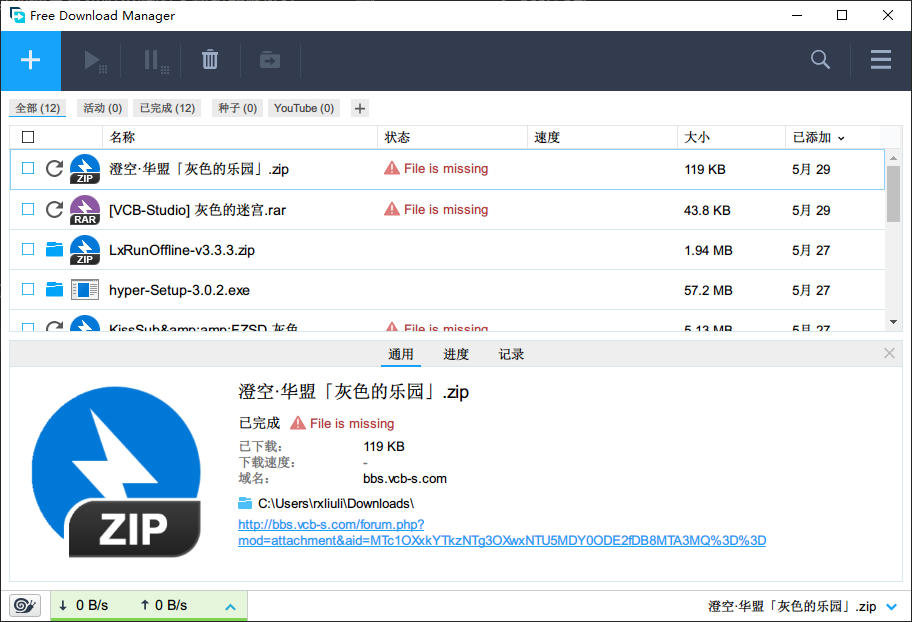Screen dimensions: 912x622
Task: Check the box for hyper-Setup-3.0.2.exe
Action: (x=28, y=289)
